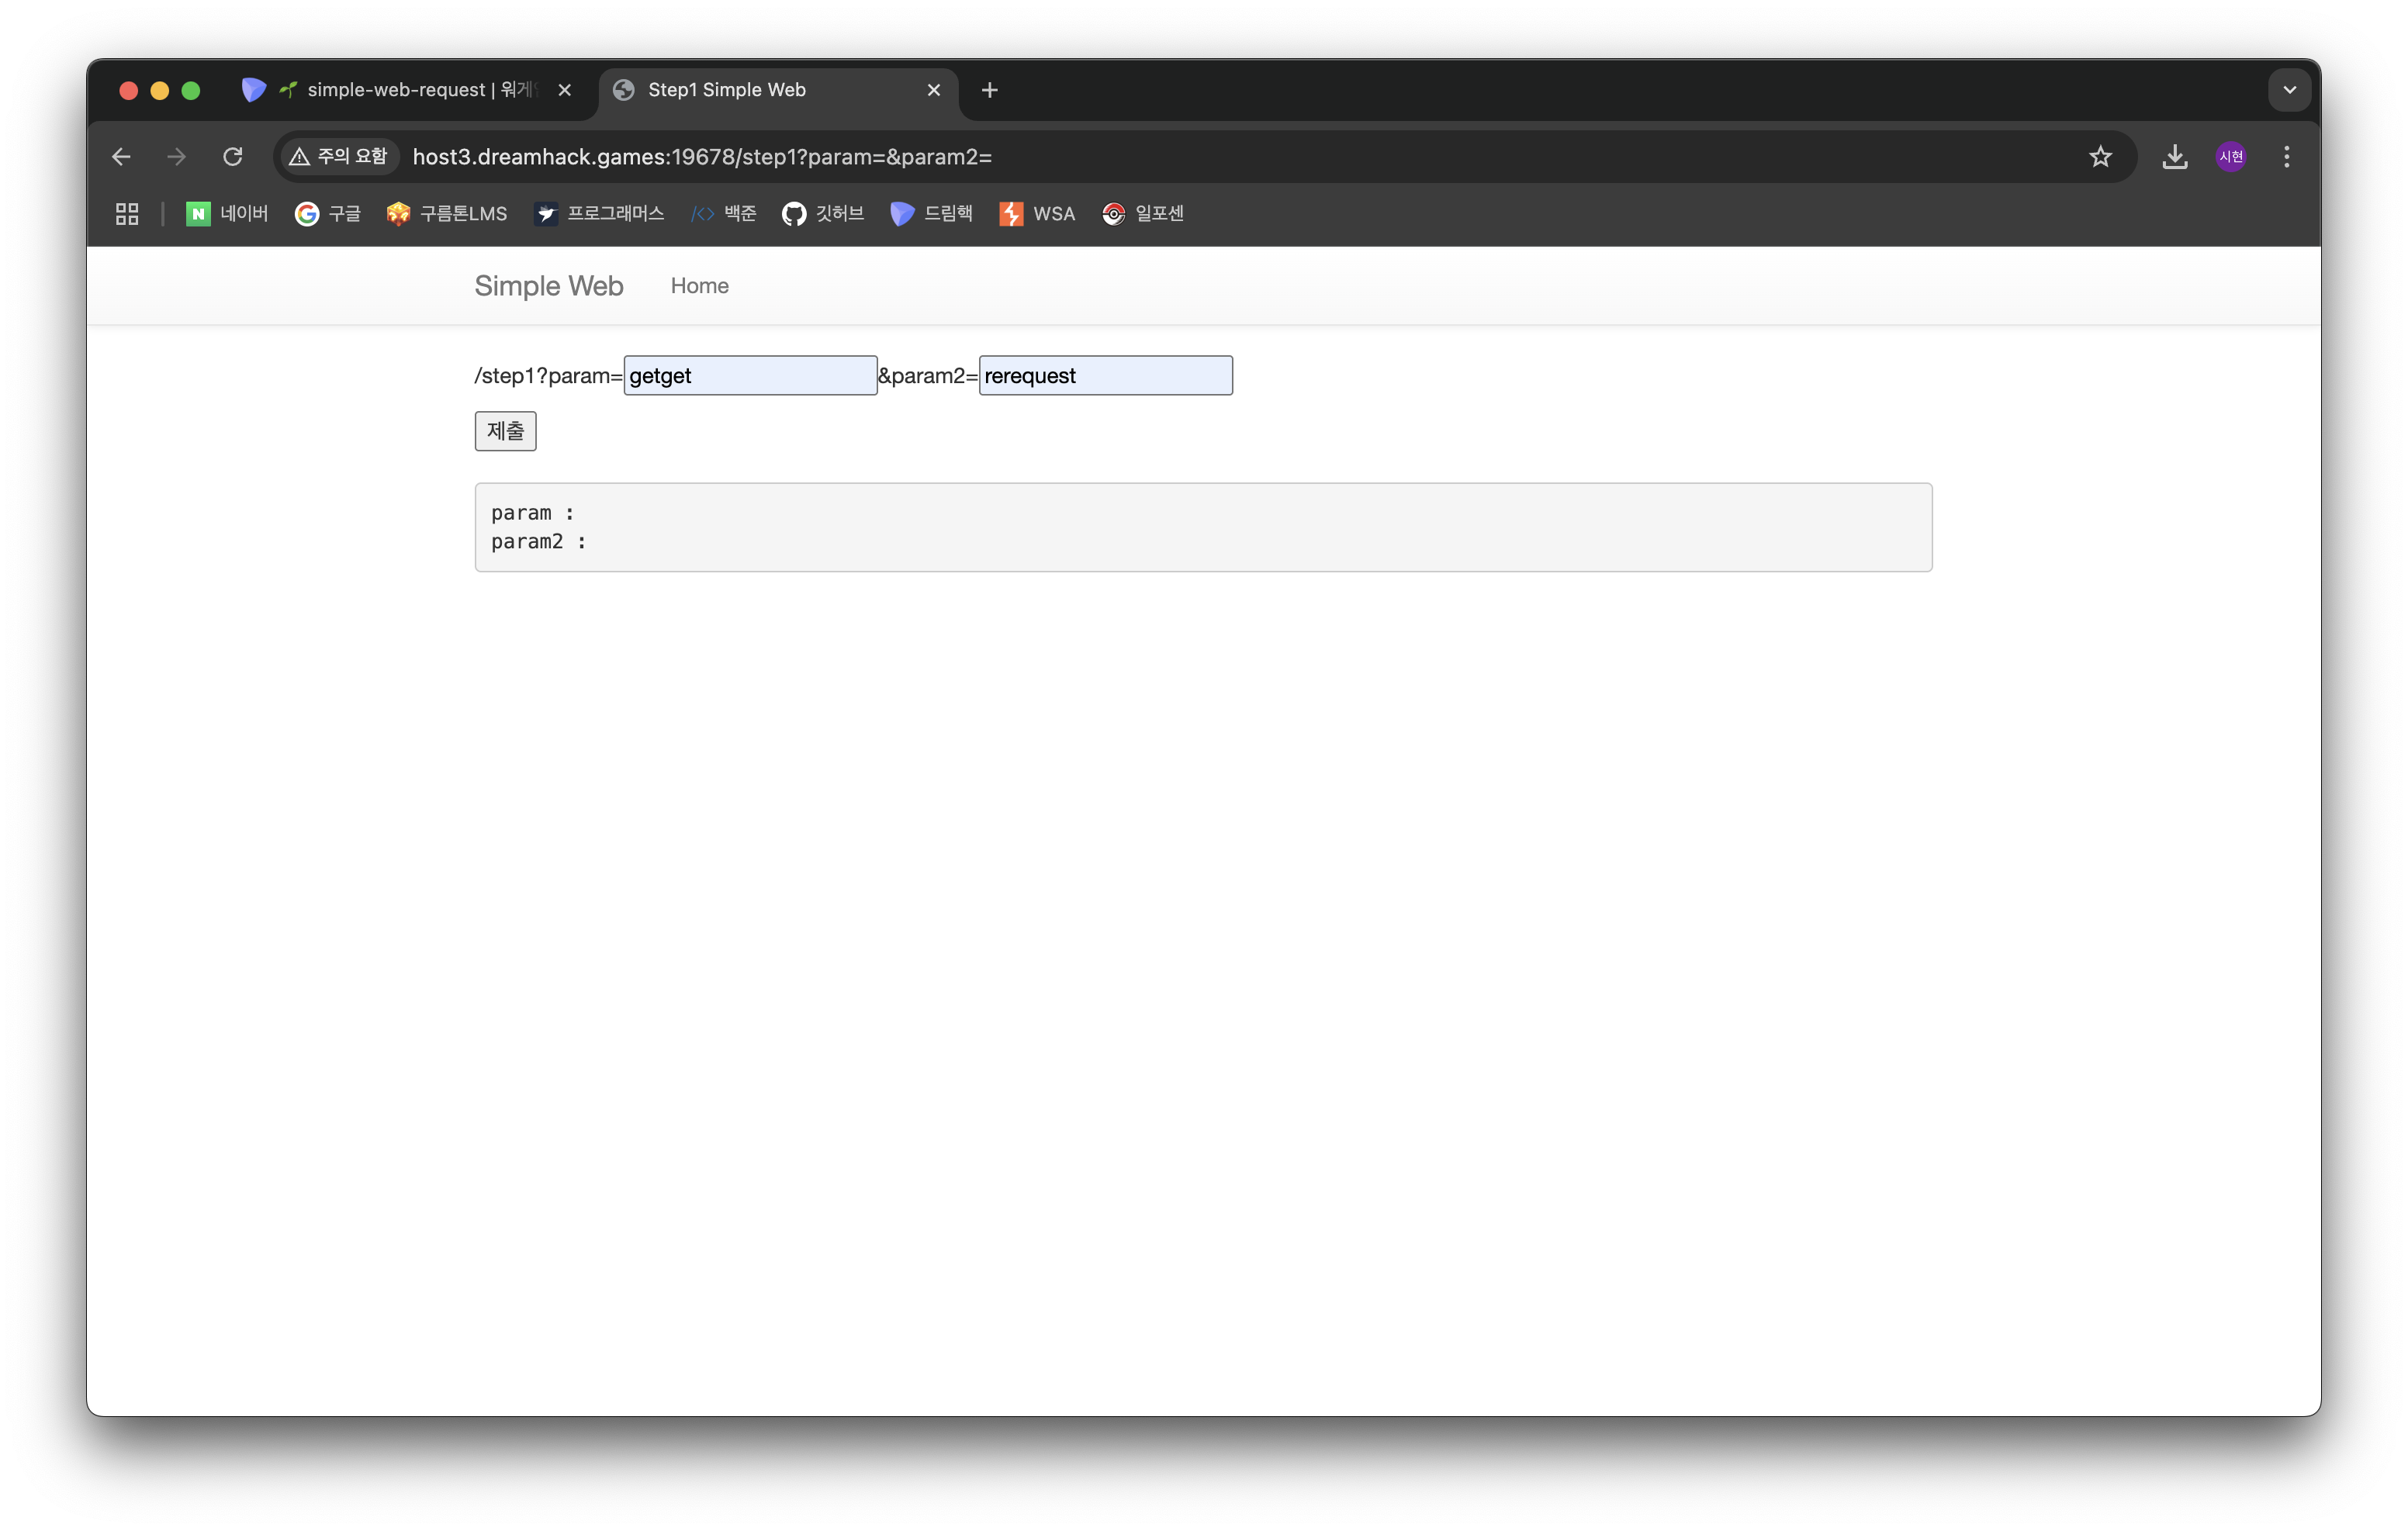Image resolution: width=2408 pixels, height=1531 pixels.
Task: Open the apps grid in bookmarks bar
Action: pyautogui.click(x=127, y=214)
